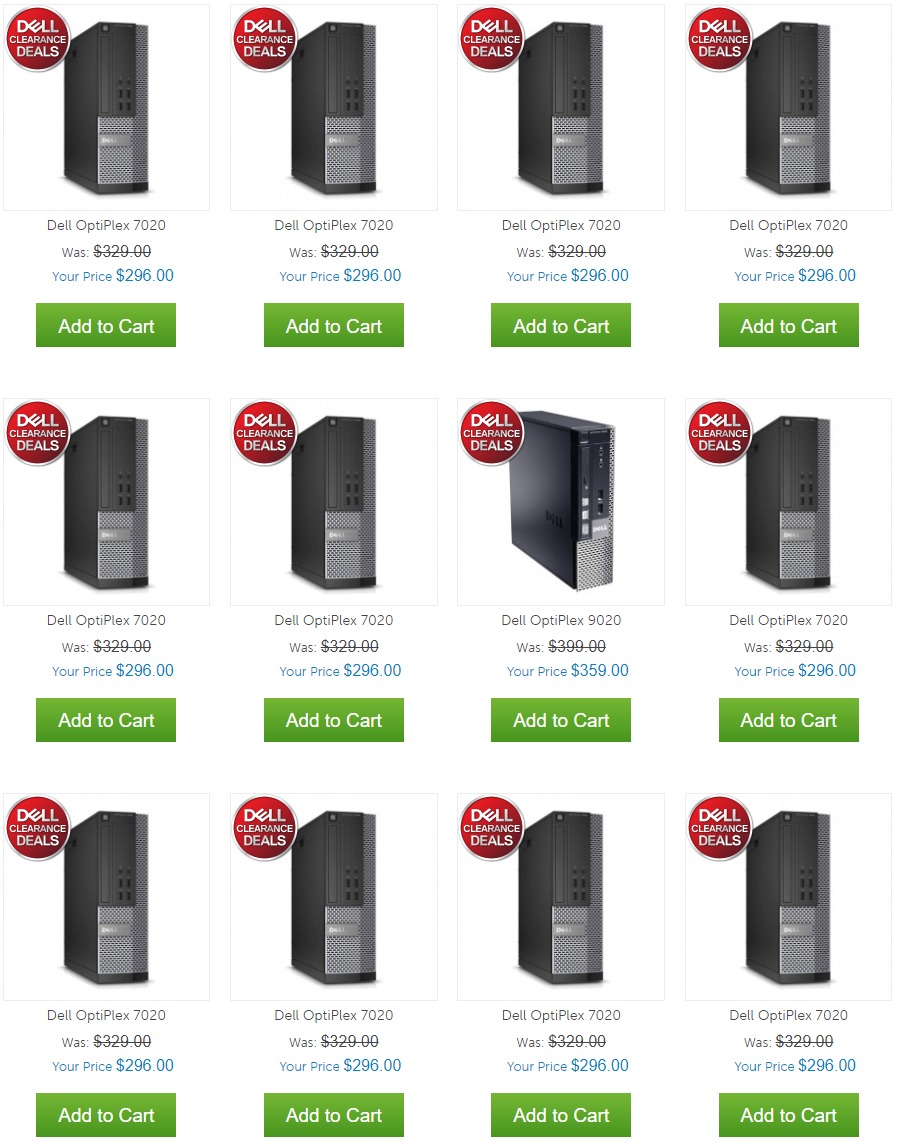This screenshot has height=1146, width=897.
Task: Open second bottom-row OptiPlex 7020 product image
Action: coord(333,897)
